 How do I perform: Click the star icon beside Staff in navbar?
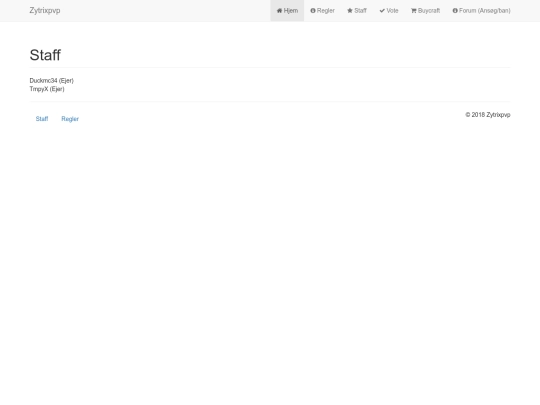(x=350, y=11)
